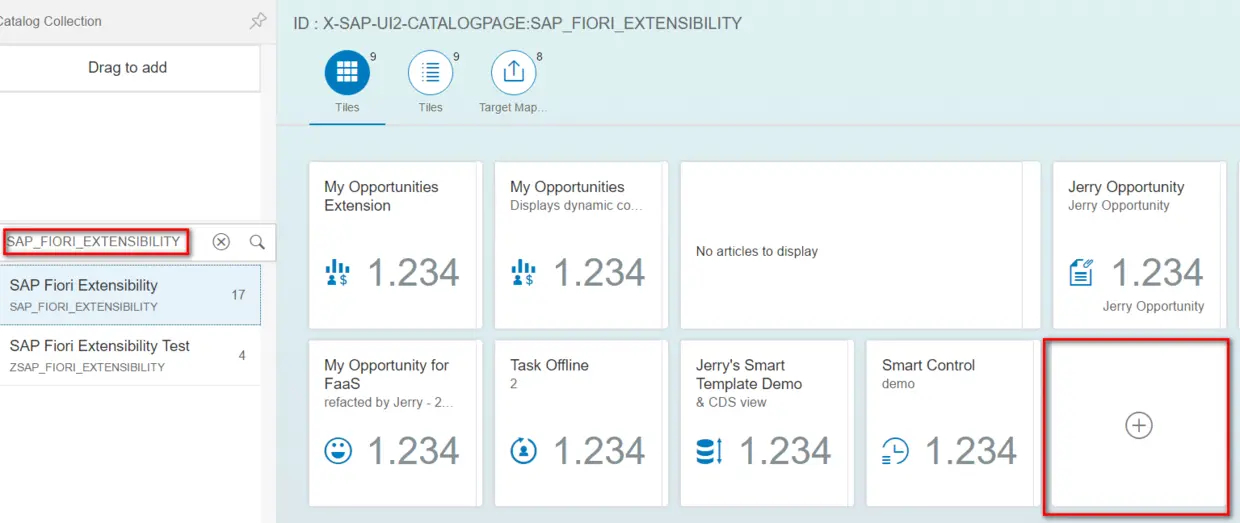Select SAP Fiori Extensibility catalog
Viewport: 1240px width, 523px height.
[130, 295]
